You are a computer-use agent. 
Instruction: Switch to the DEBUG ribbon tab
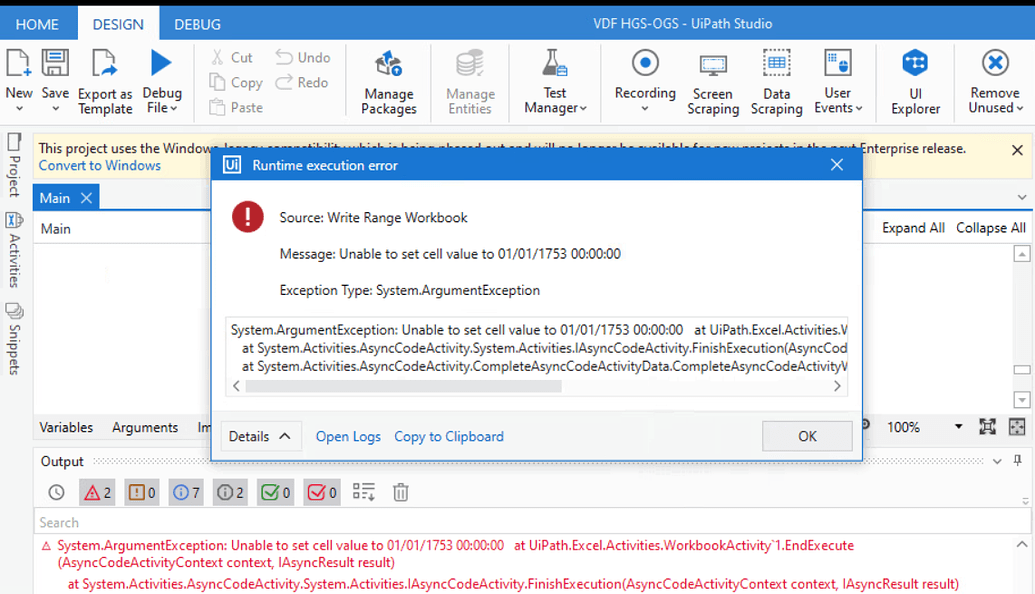tap(196, 23)
